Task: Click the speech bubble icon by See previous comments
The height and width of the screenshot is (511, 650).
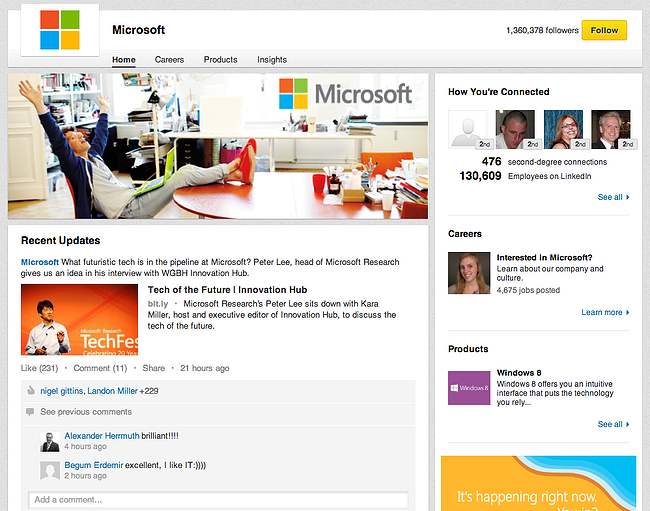Action: [x=30, y=412]
